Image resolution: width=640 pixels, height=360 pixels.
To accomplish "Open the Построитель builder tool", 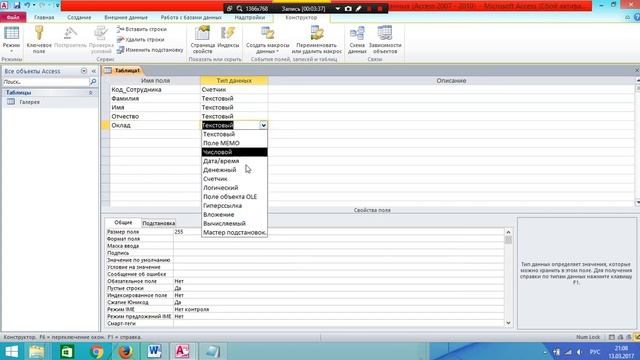I will click(70, 38).
